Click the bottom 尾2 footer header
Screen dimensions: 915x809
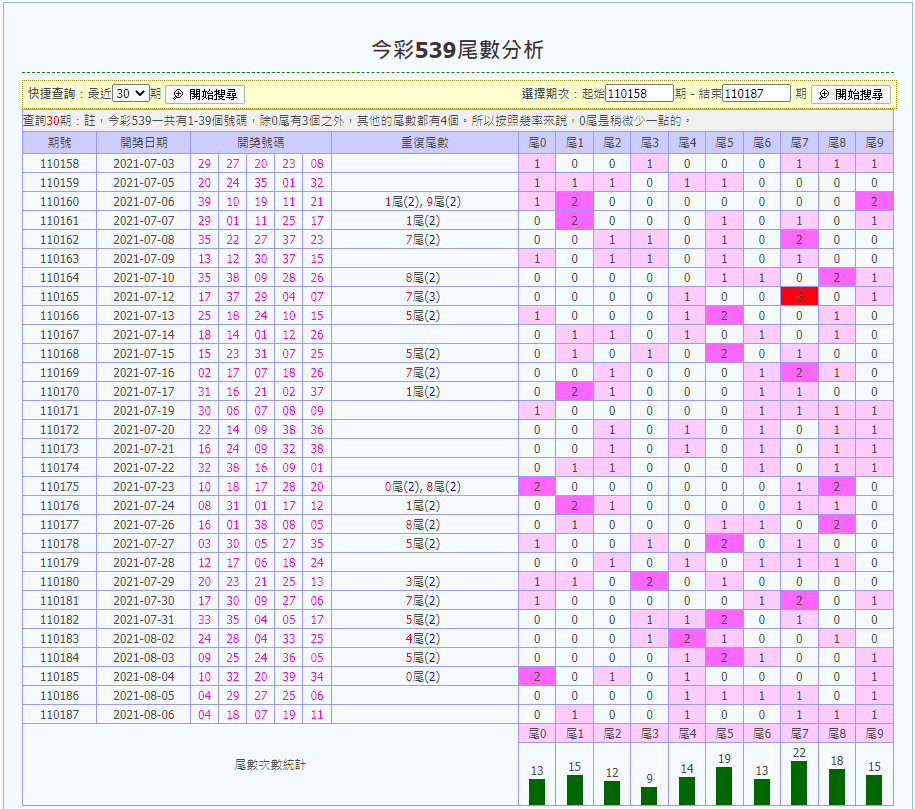pos(612,734)
